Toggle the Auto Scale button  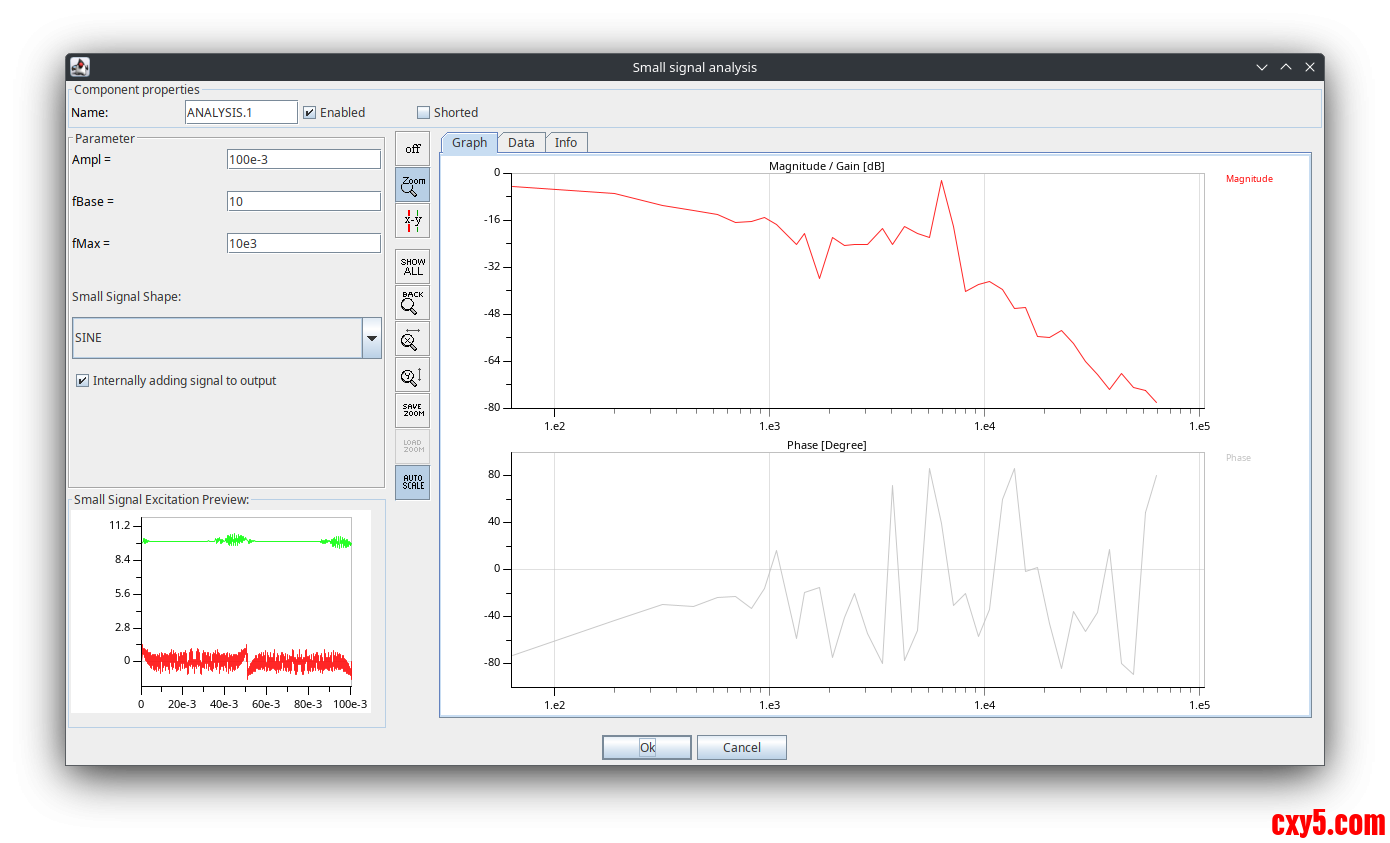412,482
